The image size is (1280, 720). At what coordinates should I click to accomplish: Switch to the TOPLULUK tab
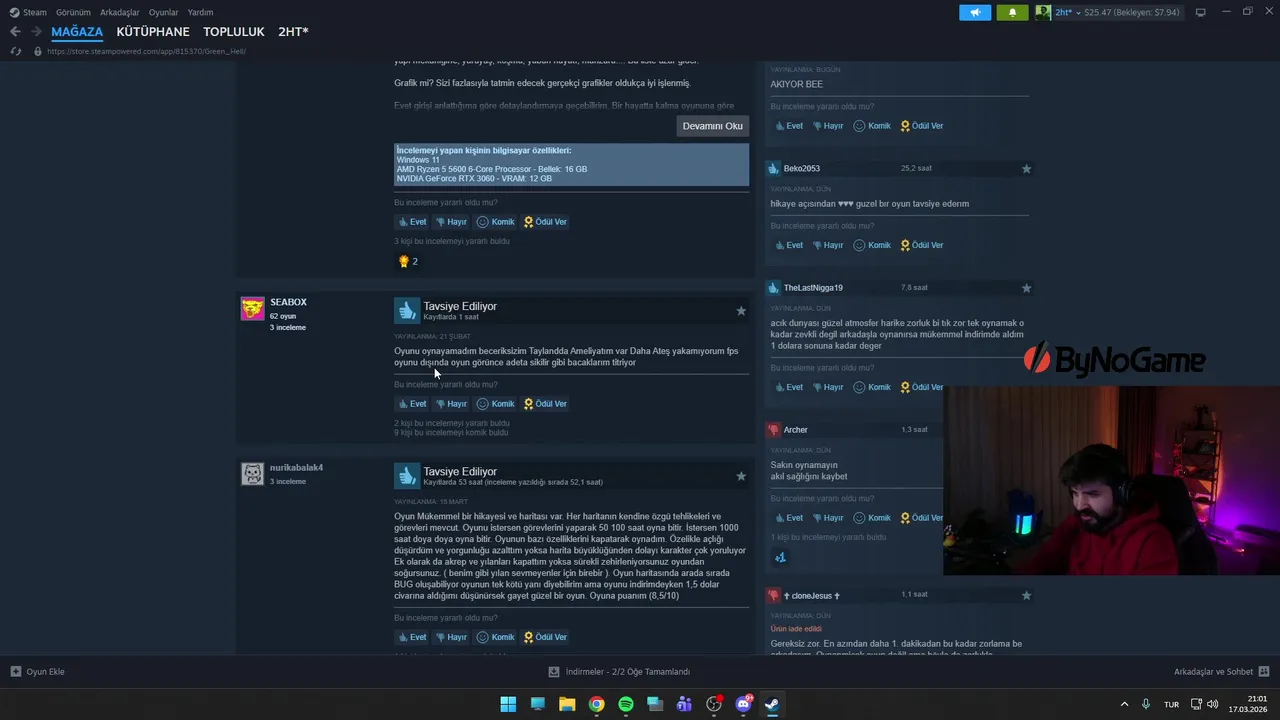234,32
